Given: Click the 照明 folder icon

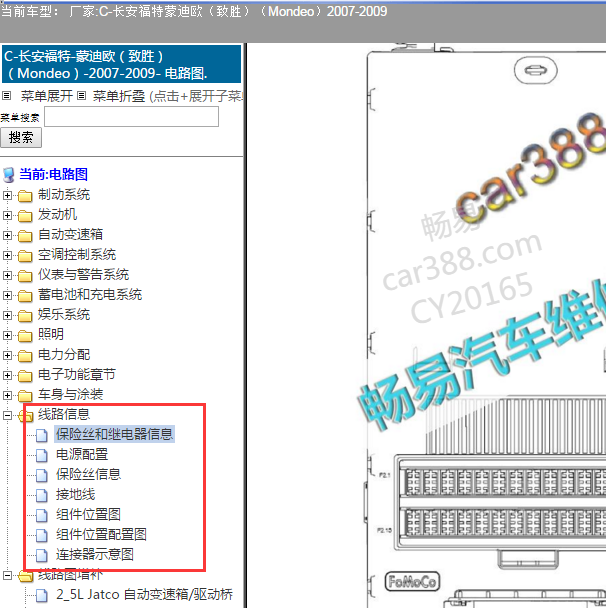Looking at the screenshot, I should [x=25, y=336].
